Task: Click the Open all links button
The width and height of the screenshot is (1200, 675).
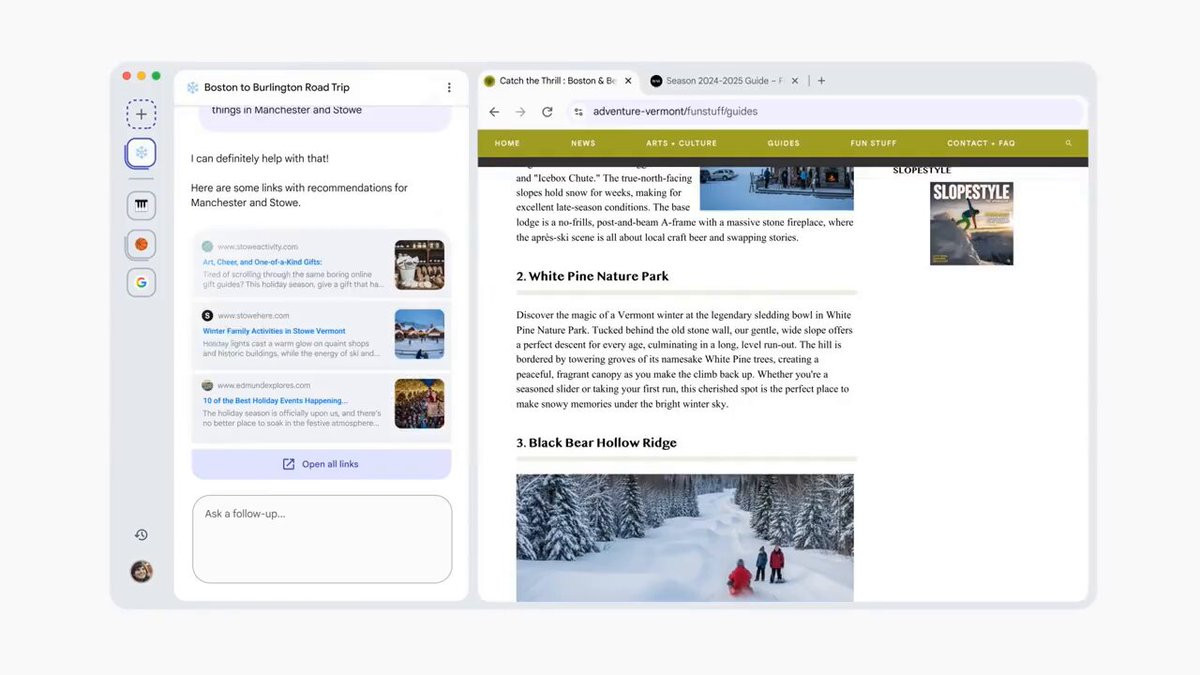Action: click(x=321, y=464)
